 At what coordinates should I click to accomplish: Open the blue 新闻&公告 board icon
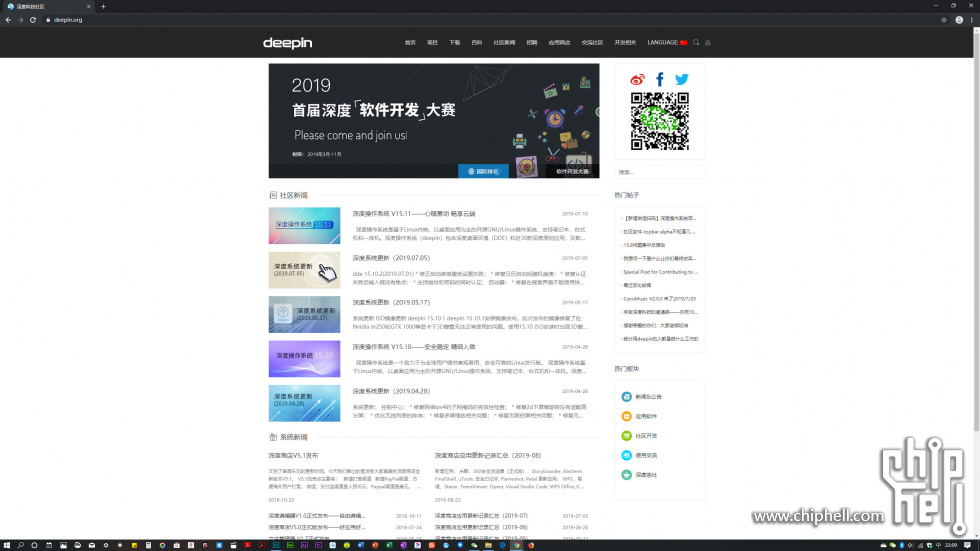click(x=626, y=397)
